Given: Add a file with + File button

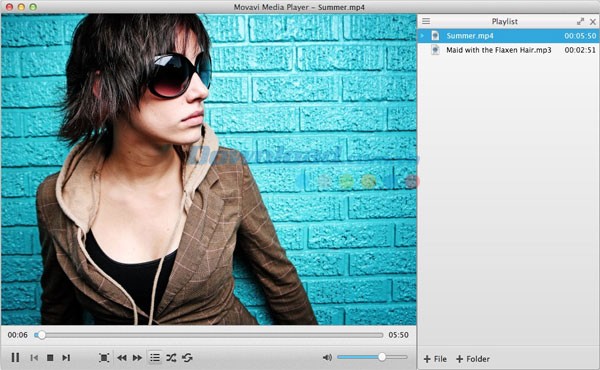Looking at the screenshot, I should point(435,359).
